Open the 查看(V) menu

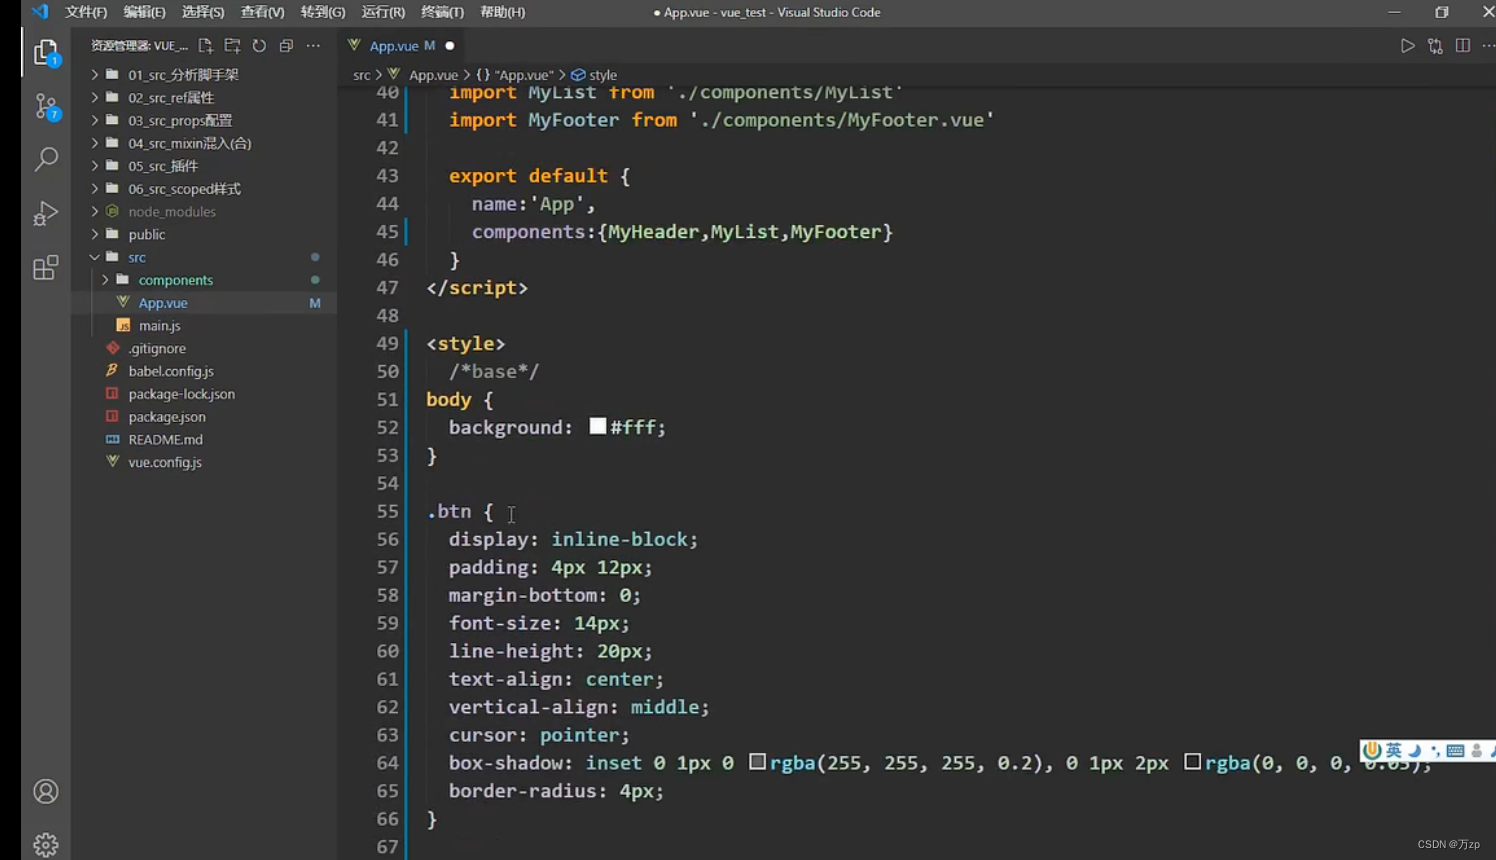262,12
